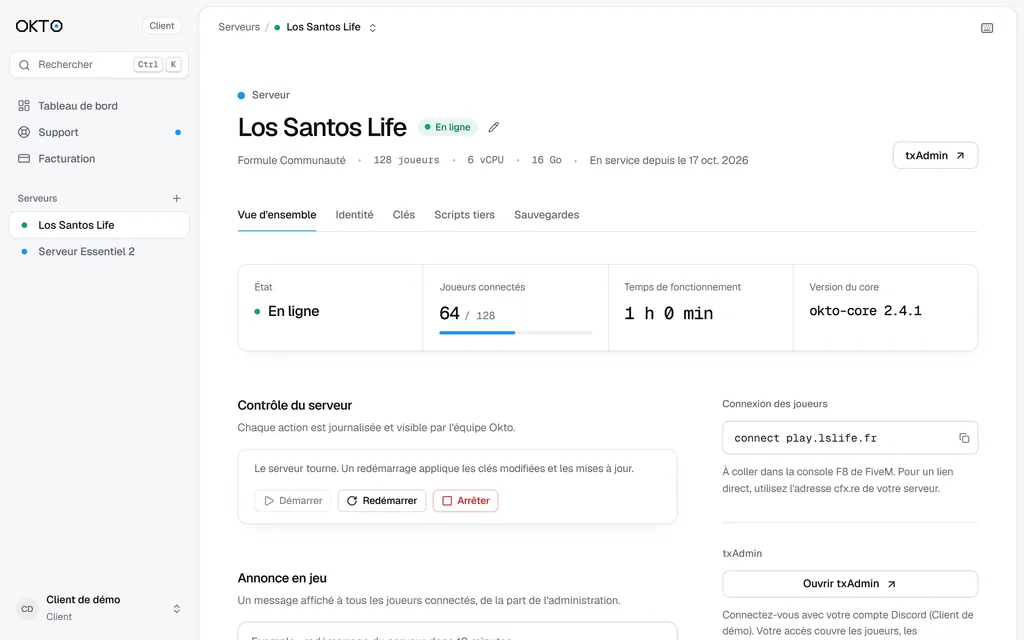Image resolution: width=1024 pixels, height=640 pixels.
Task: Click the Contrôle du serveur heading
Action: click(x=295, y=406)
